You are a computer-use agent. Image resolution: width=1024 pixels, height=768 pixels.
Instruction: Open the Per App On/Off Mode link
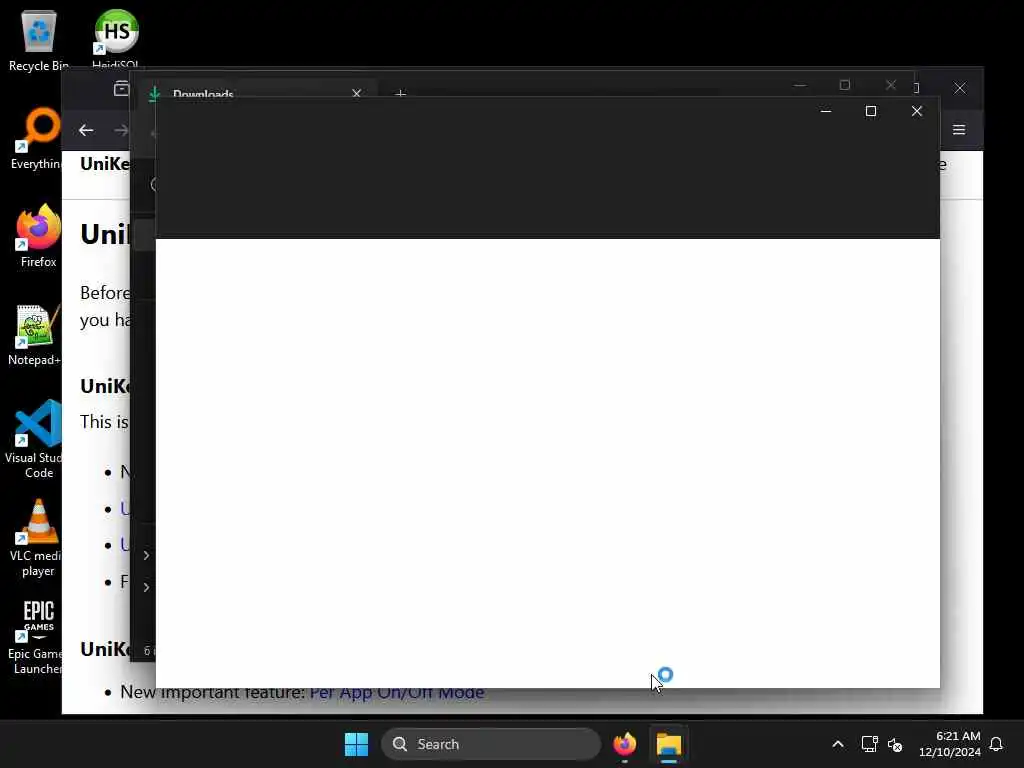(397, 692)
